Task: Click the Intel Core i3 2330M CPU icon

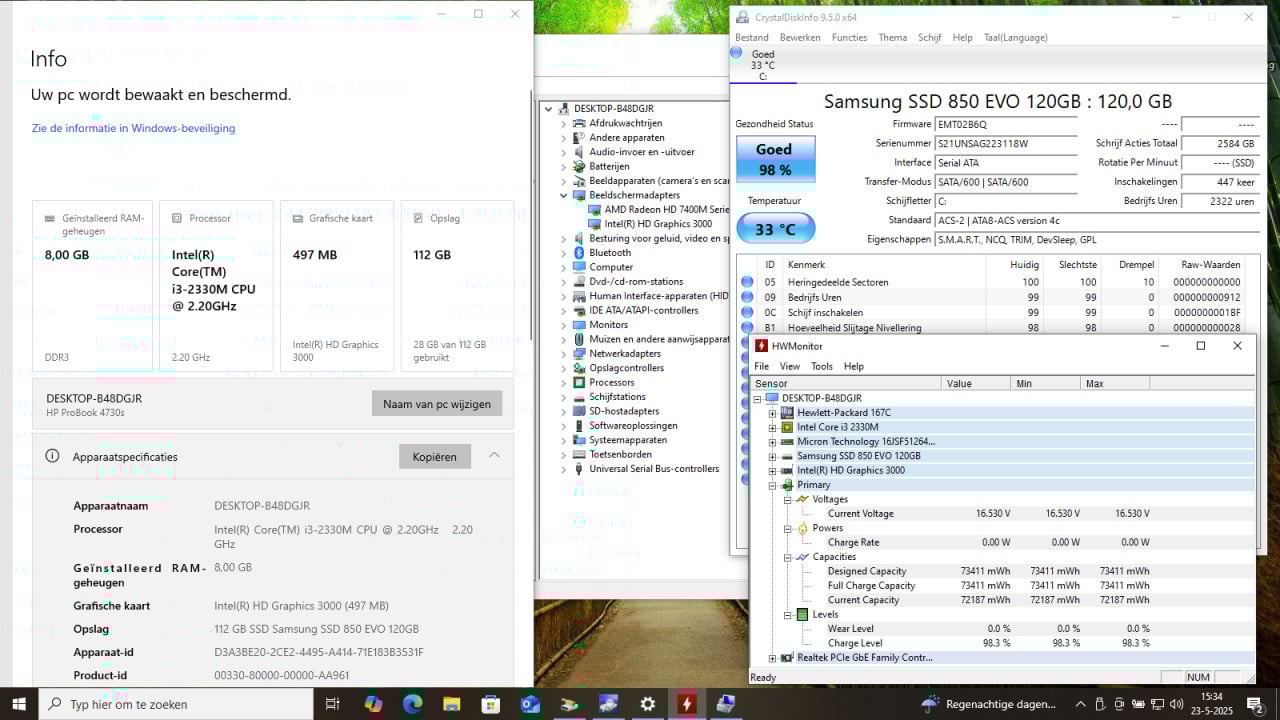Action: point(787,427)
